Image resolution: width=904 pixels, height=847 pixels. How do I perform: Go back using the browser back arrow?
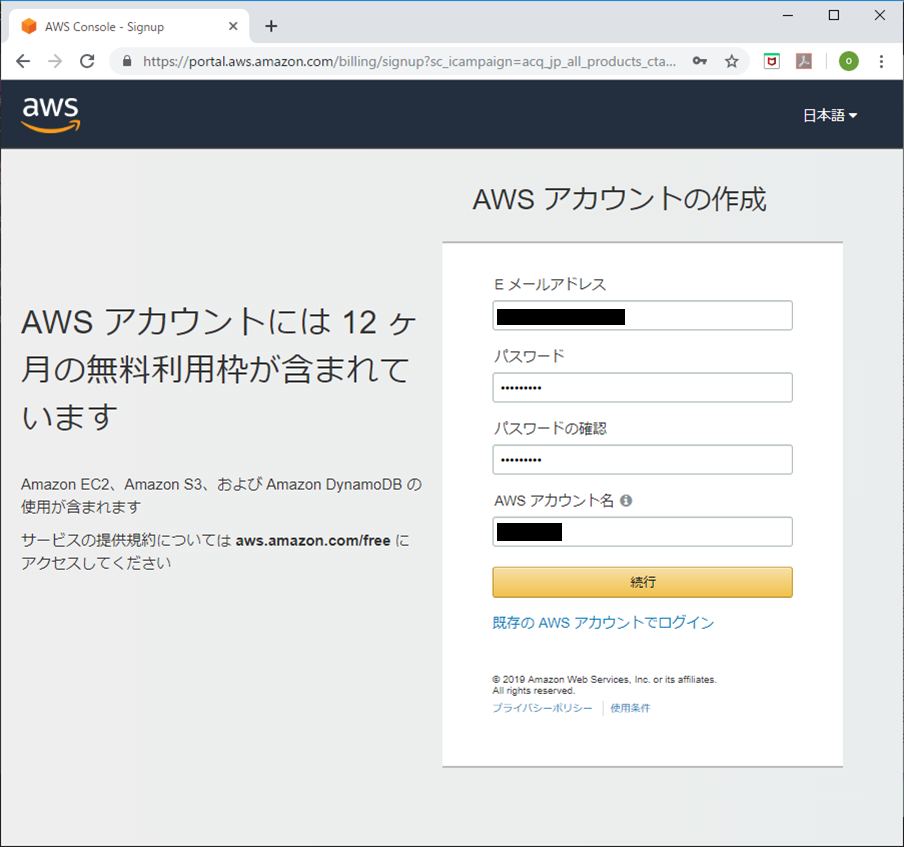click(23, 61)
